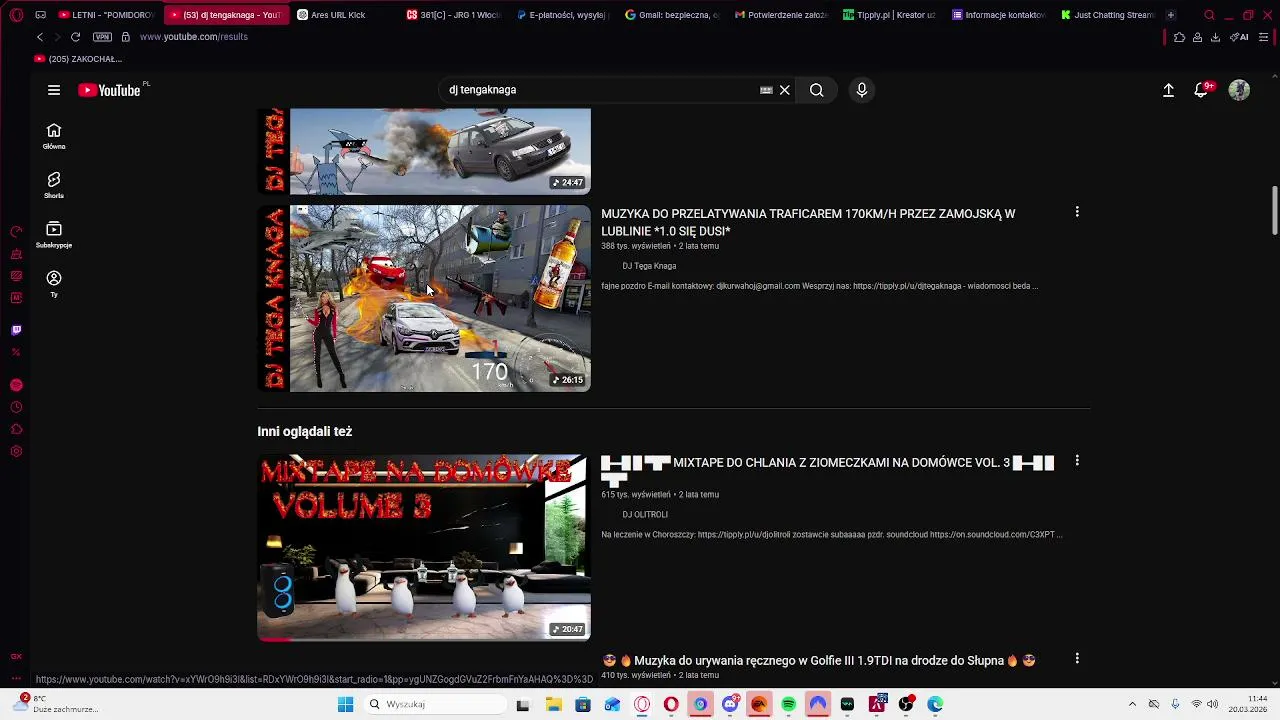Open the browser easy setup menu
Screen dimensions: 1280x720
click(1264, 37)
